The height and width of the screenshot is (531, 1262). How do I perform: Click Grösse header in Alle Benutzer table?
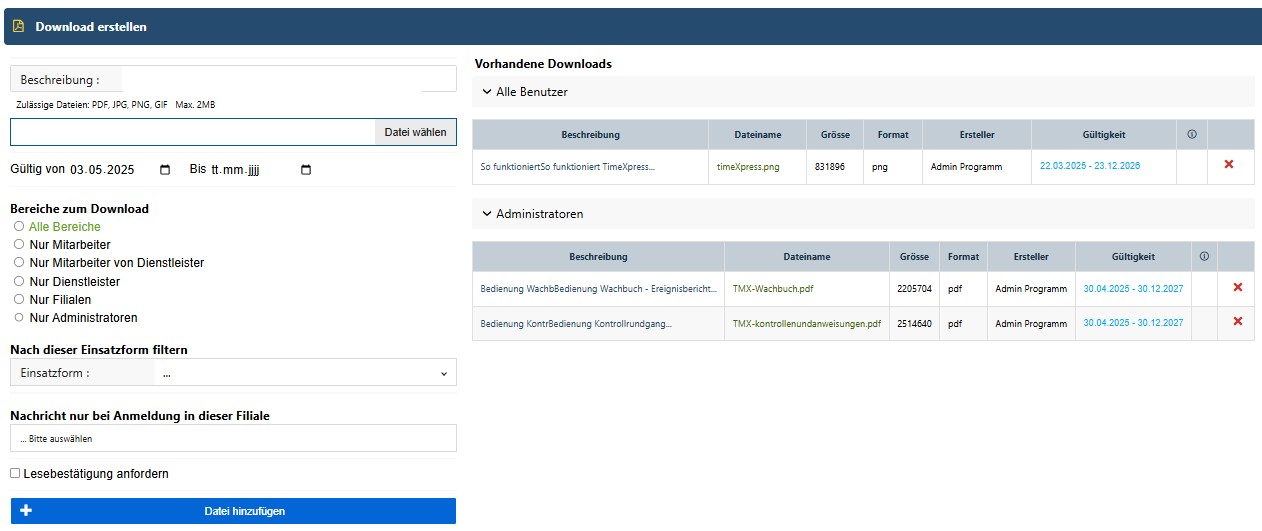point(835,134)
